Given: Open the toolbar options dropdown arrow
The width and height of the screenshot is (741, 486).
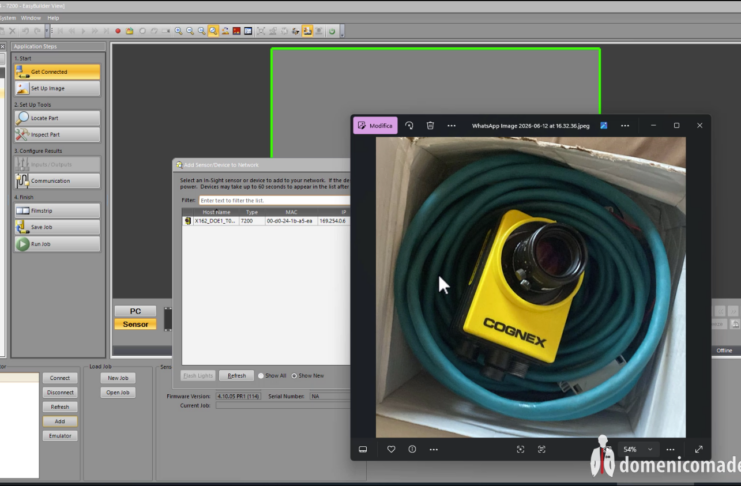Looking at the screenshot, I should (x=342, y=31).
